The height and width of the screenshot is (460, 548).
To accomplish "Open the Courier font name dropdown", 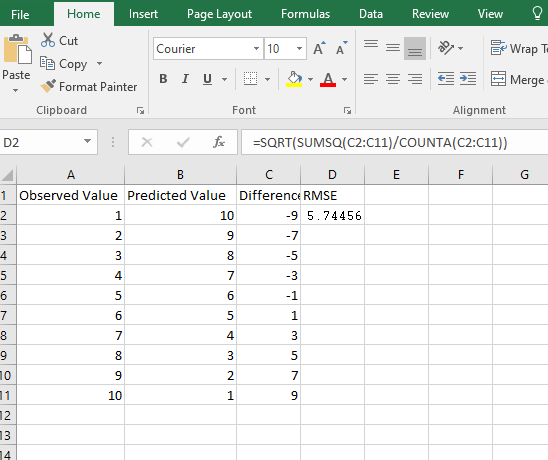I will point(256,48).
